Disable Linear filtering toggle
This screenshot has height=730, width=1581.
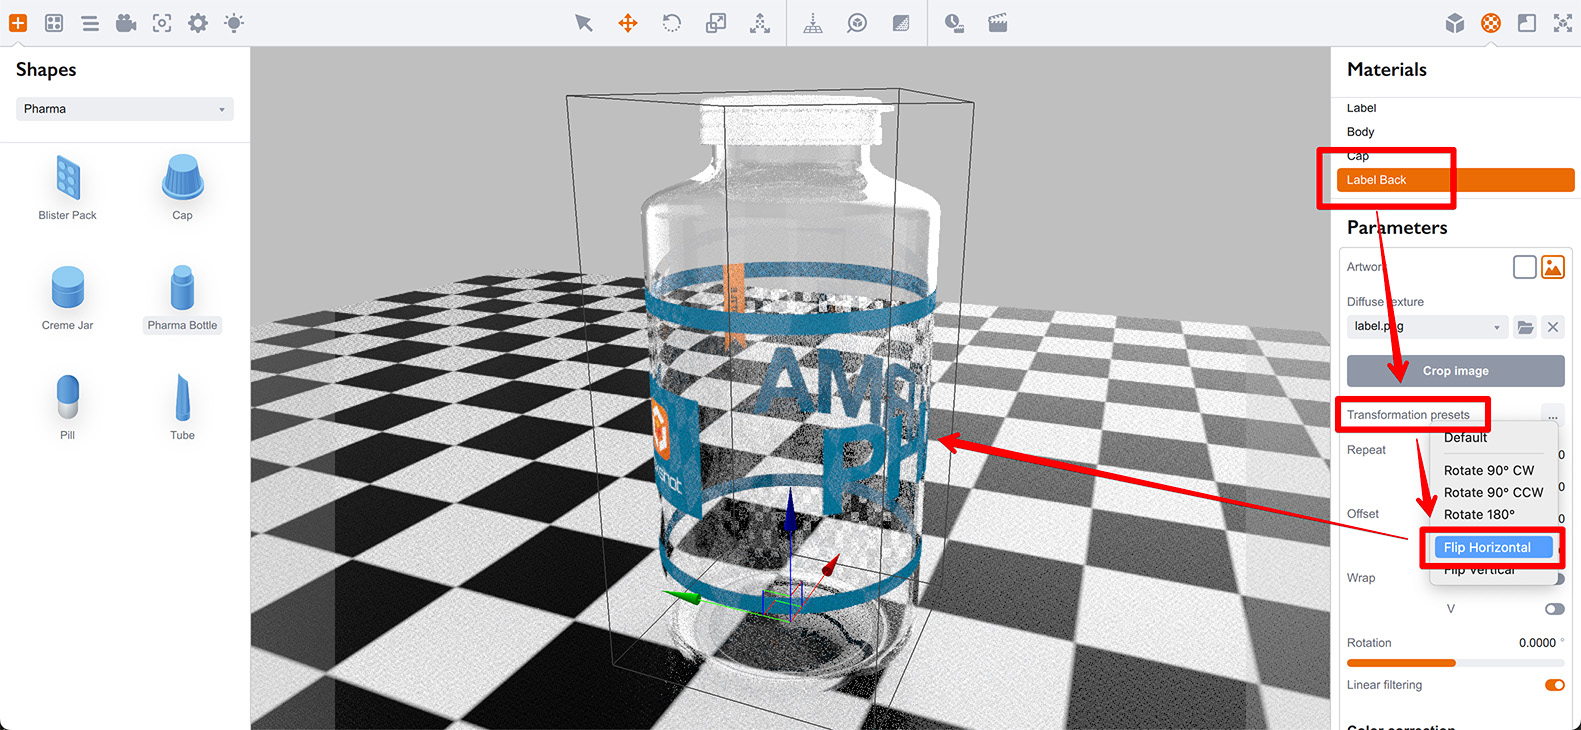[x=1554, y=685]
